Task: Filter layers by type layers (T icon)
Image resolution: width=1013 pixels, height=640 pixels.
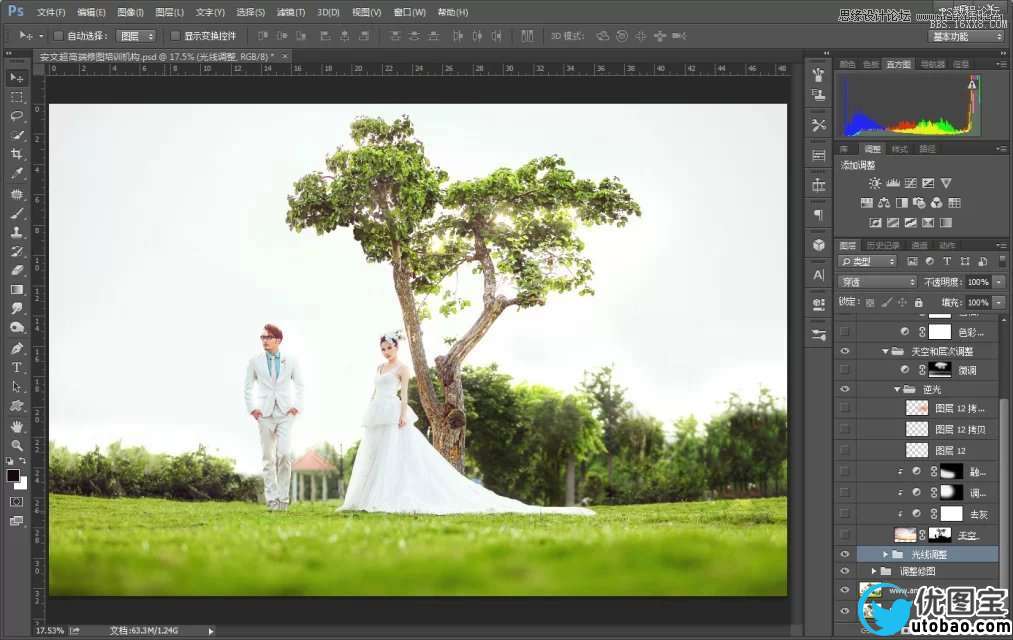Action: pos(947,262)
